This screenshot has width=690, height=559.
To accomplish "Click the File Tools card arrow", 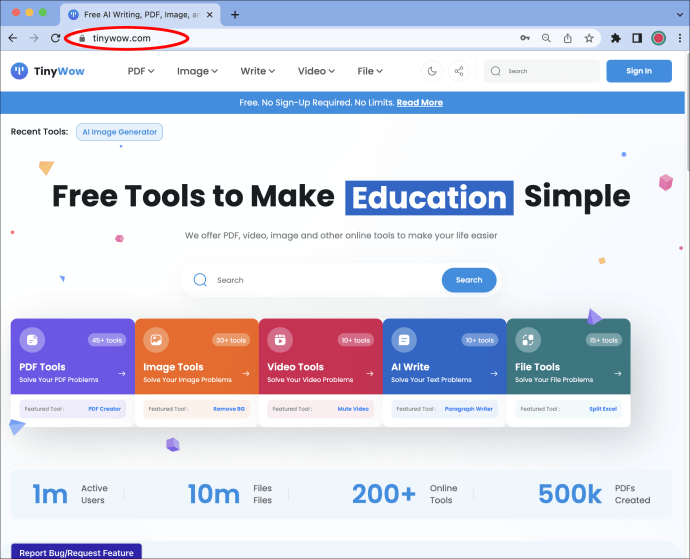I will coord(618,374).
